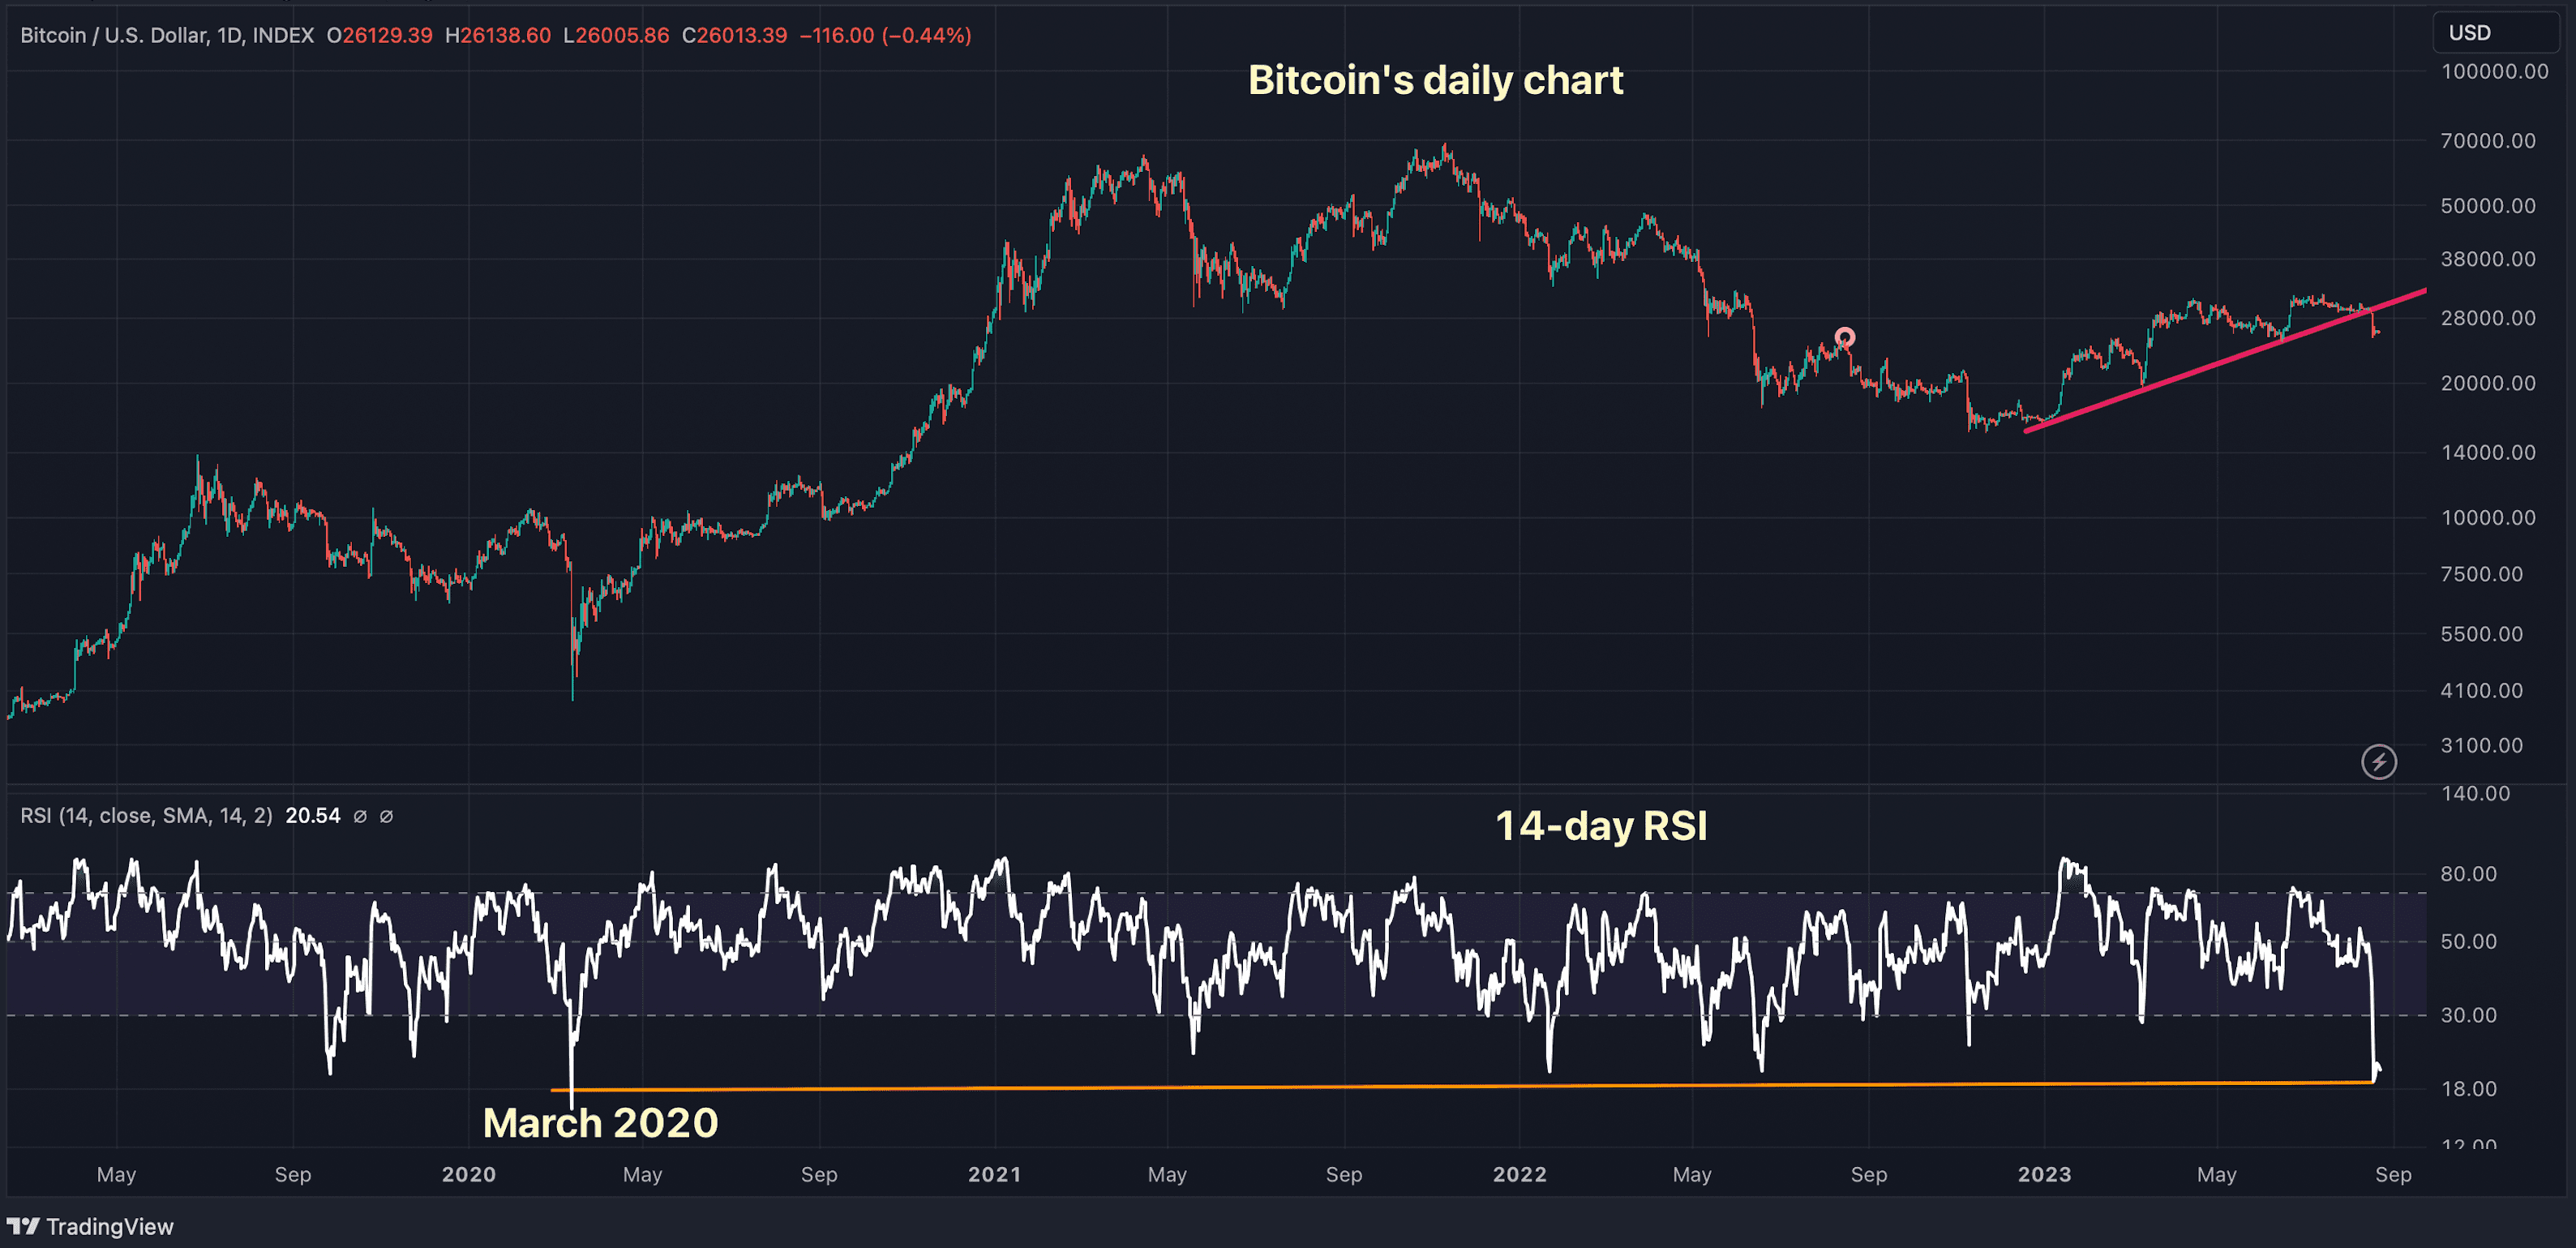Click the second RSI empty-value symbol
The image size is (2576, 1248).
tap(386, 816)
